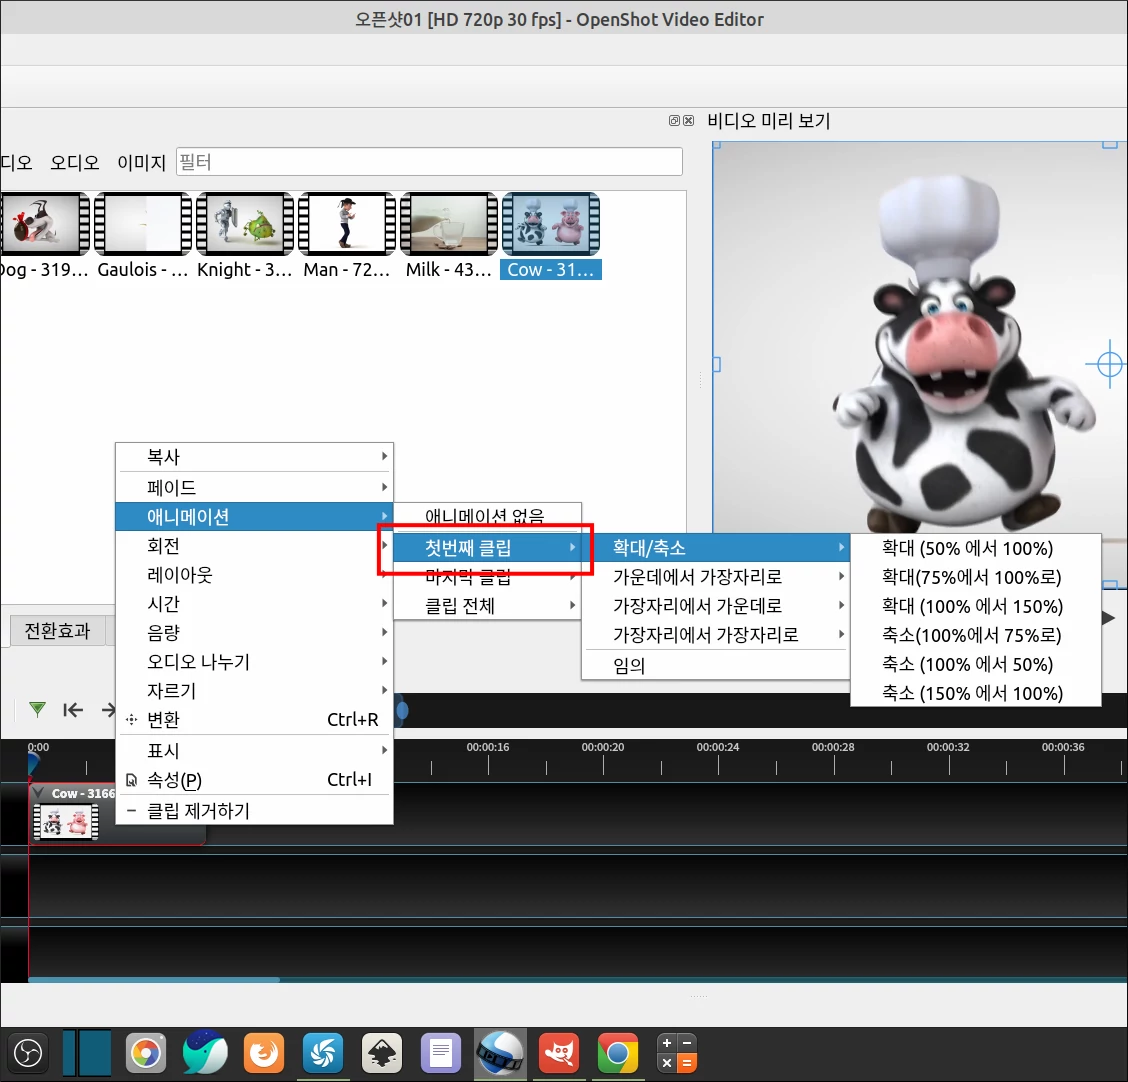
Task: Expand arrow on 표시 row
Action: tap(384, 750)
